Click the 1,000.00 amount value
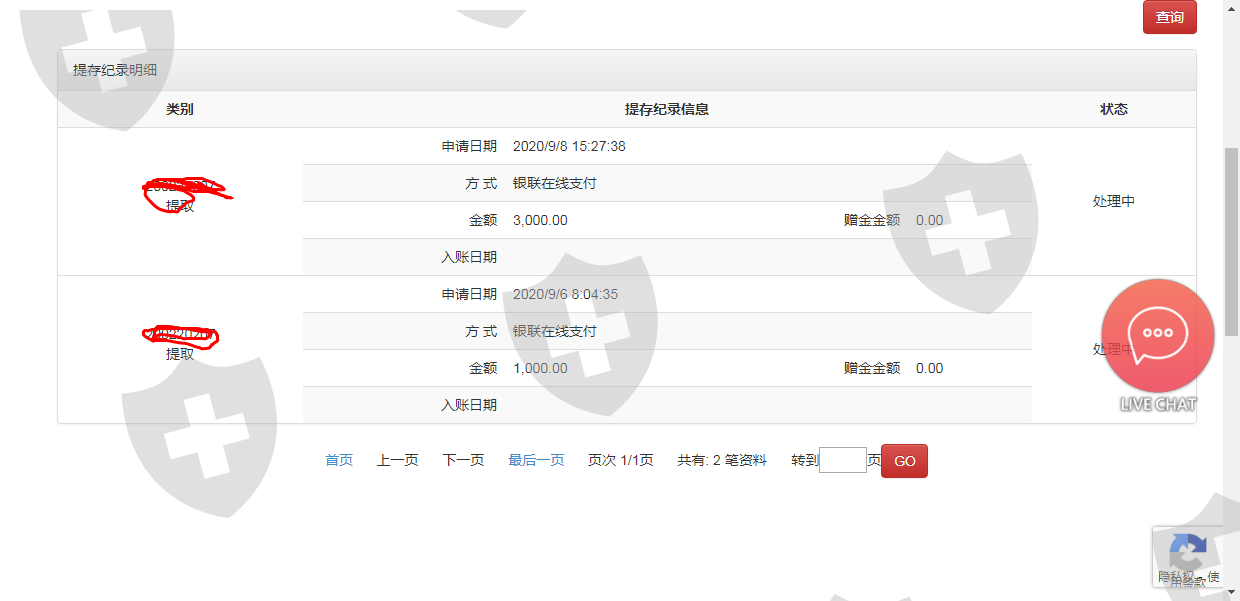Viewport: 1240px width, 601px height. [540, 368]
